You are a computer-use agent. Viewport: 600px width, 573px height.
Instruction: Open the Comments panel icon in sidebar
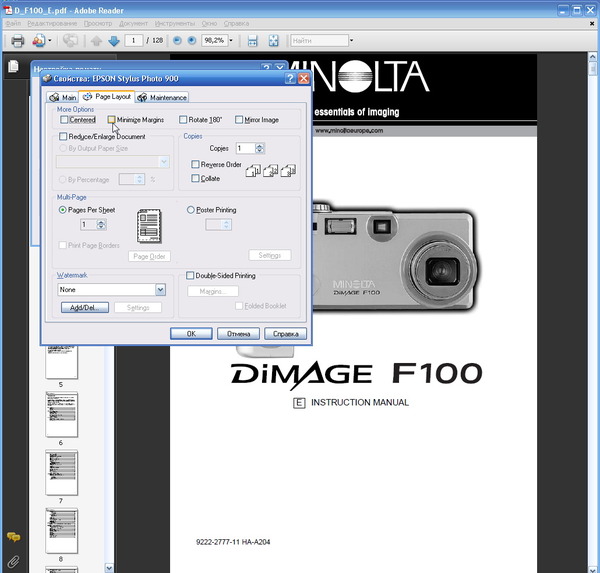click(x=13, y=537)
